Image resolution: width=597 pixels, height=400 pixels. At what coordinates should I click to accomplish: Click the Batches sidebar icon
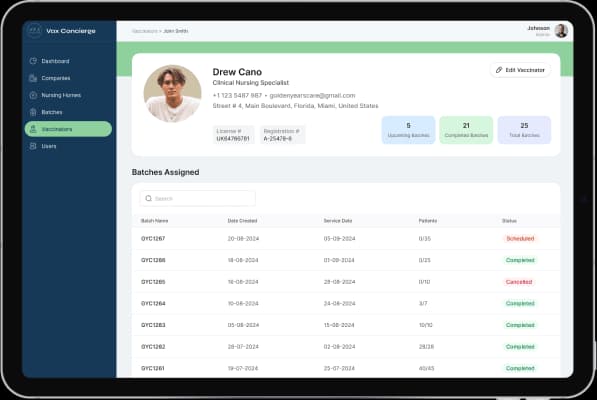pos(33,112)
